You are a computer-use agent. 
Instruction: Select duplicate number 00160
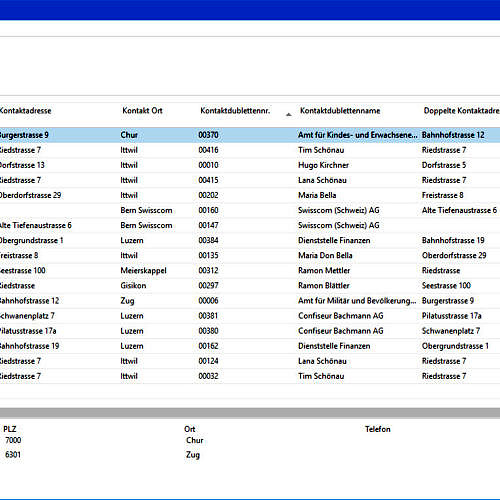(208, 210)
